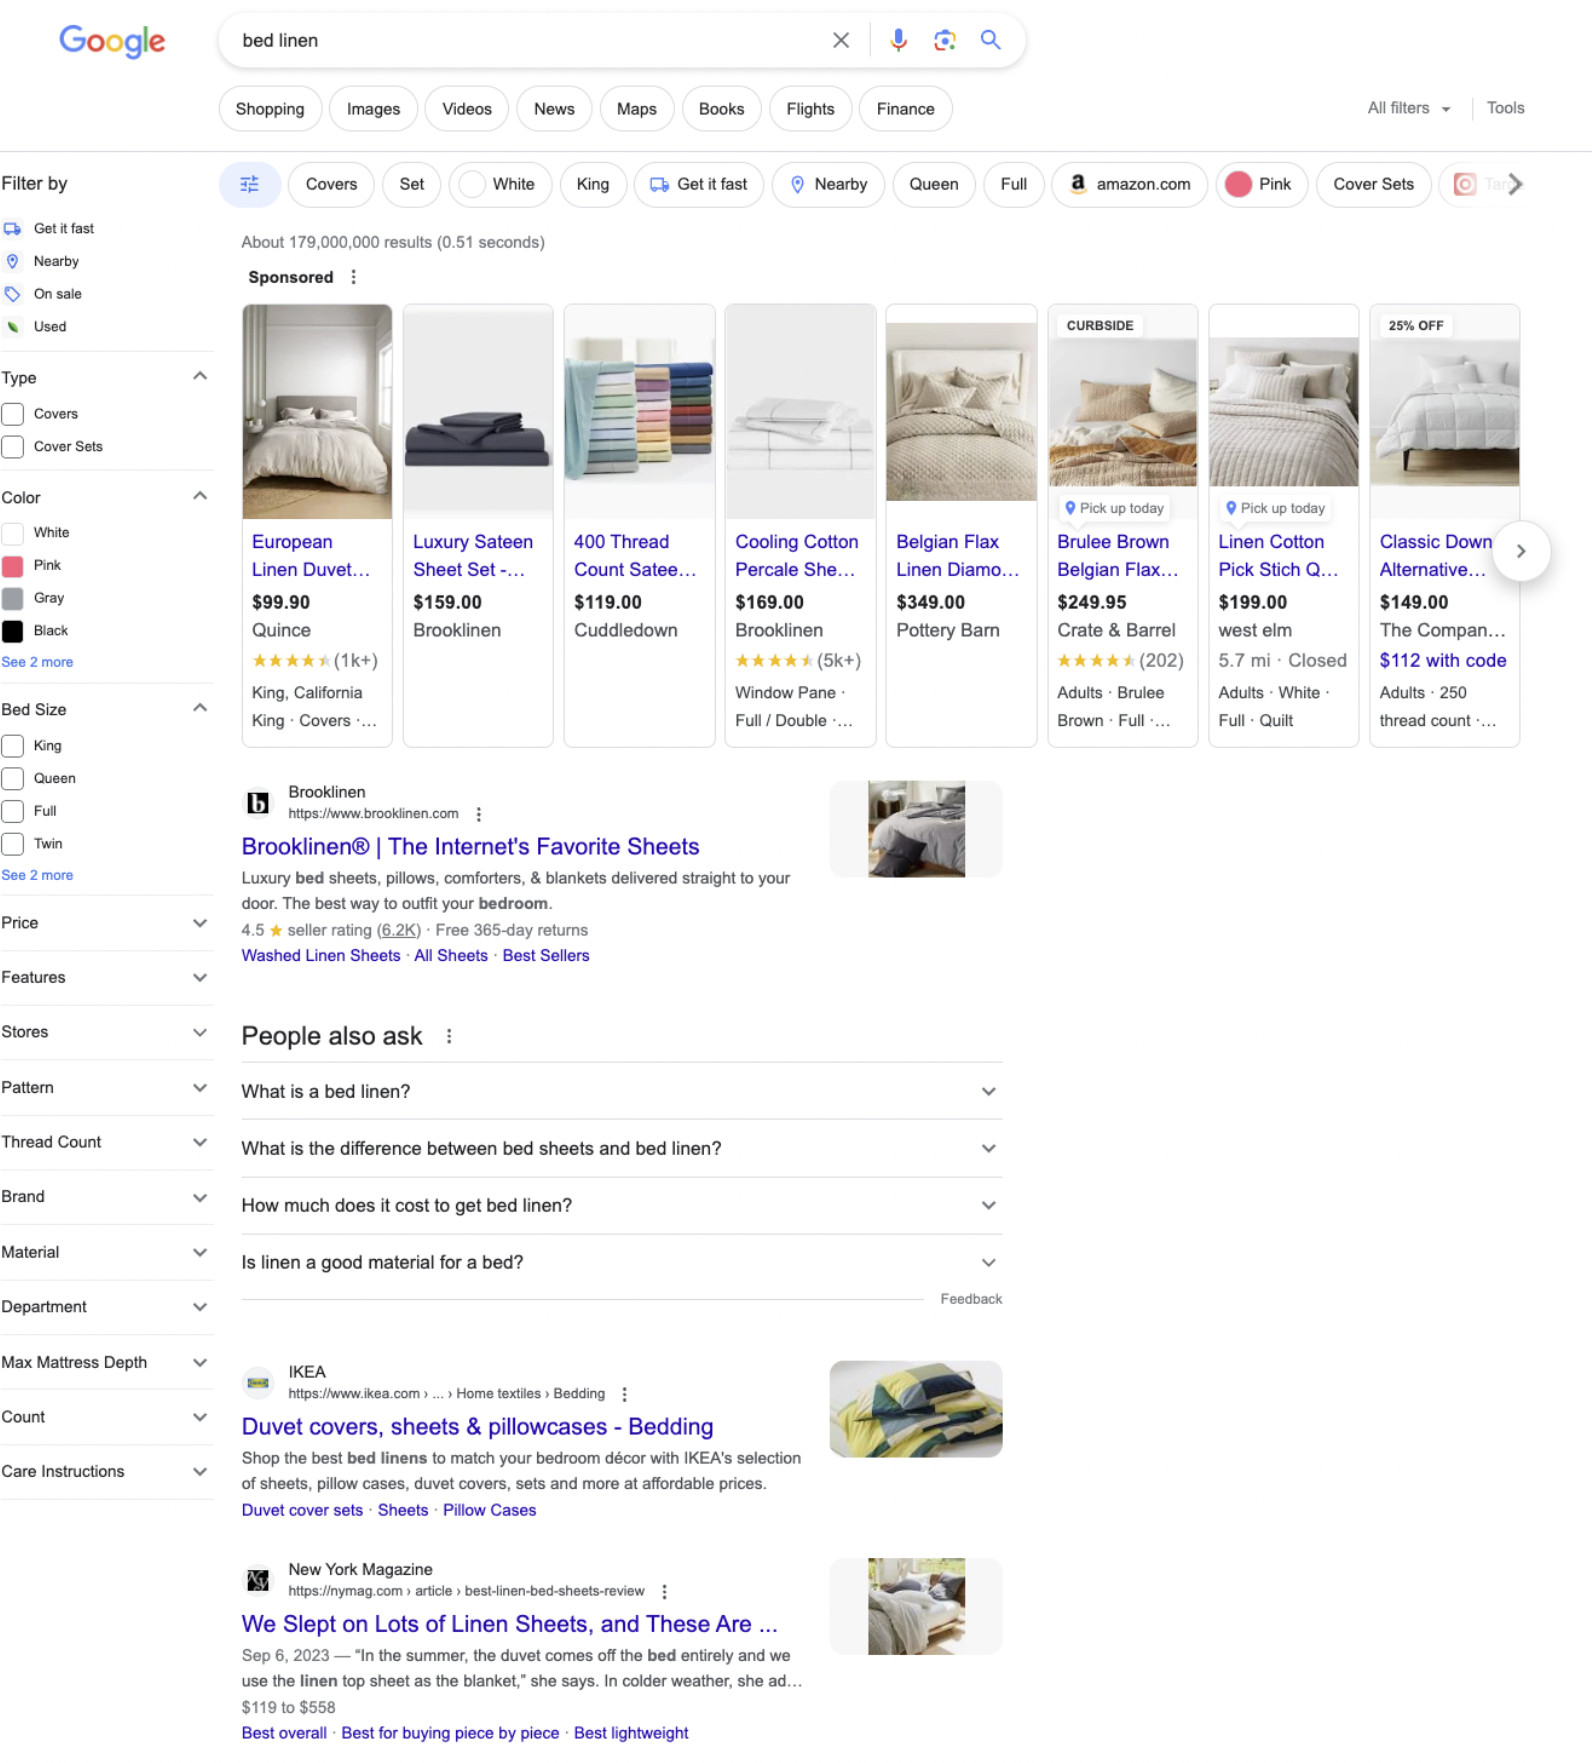Clear the search box with X icon
Image resolution: width=1592 pixels, height=1763 pixels.
click(x=841, y=40)
